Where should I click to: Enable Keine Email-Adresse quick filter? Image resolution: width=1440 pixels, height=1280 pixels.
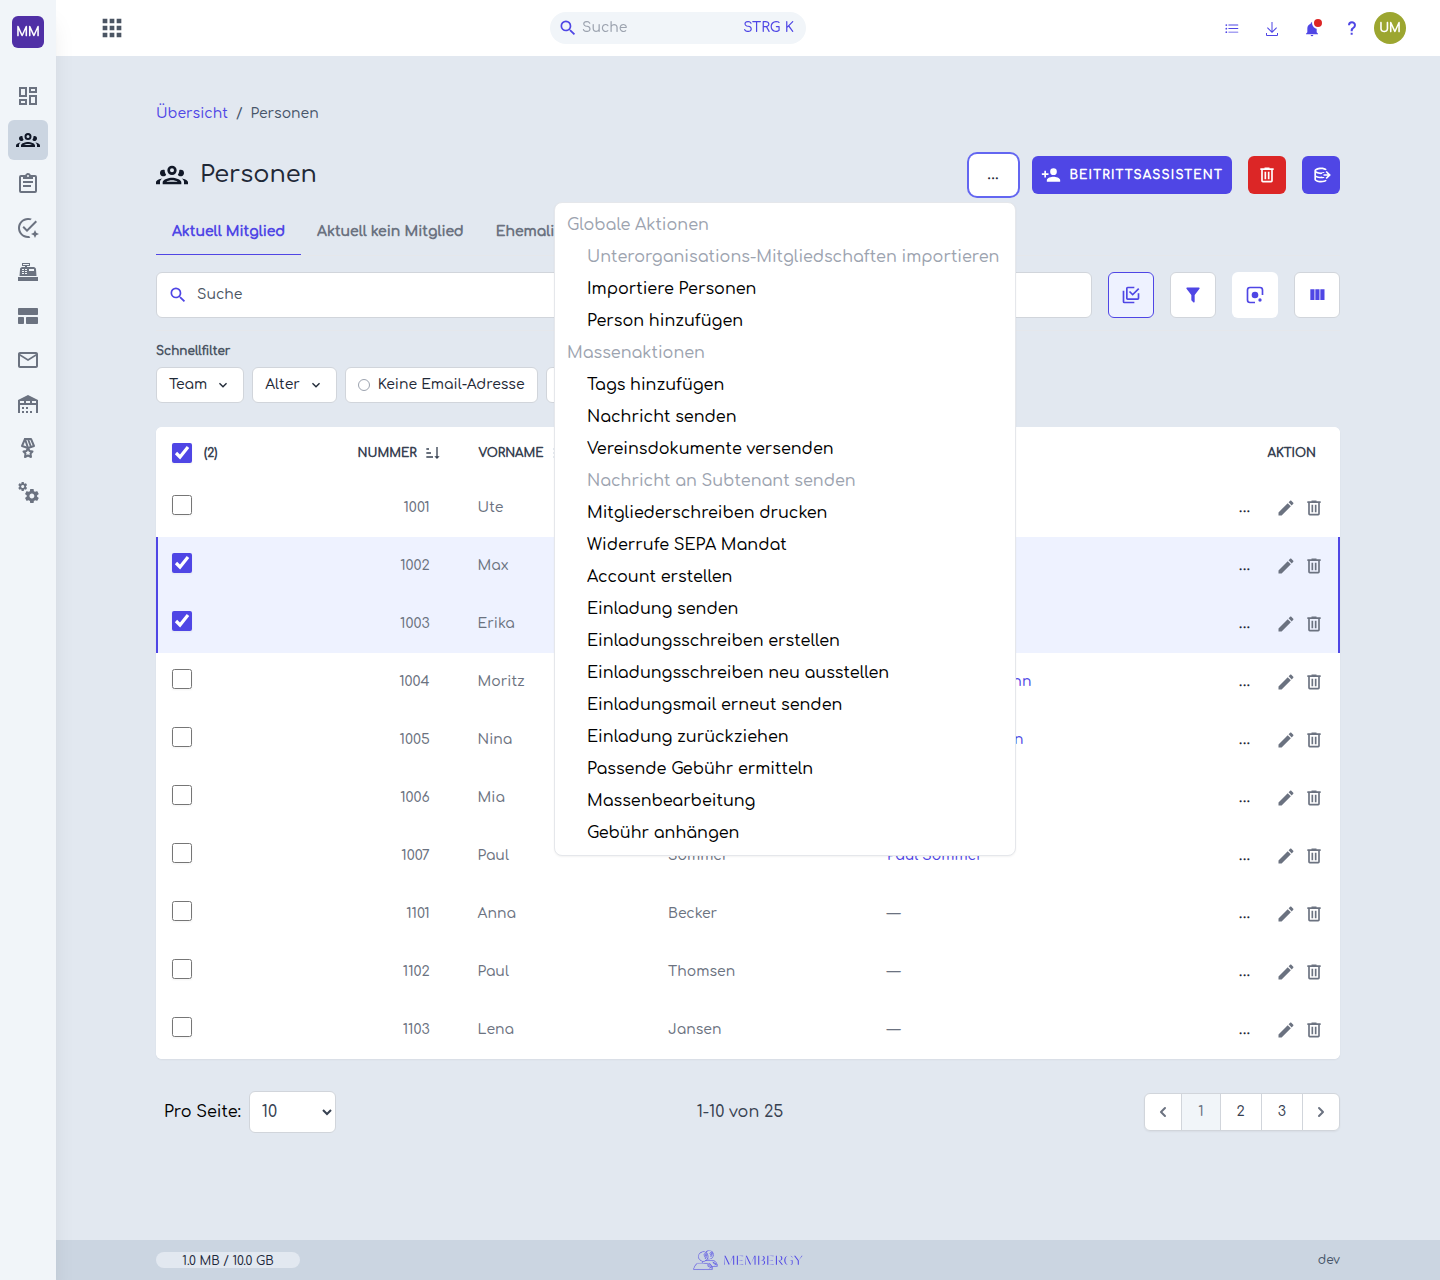[441, 385]
